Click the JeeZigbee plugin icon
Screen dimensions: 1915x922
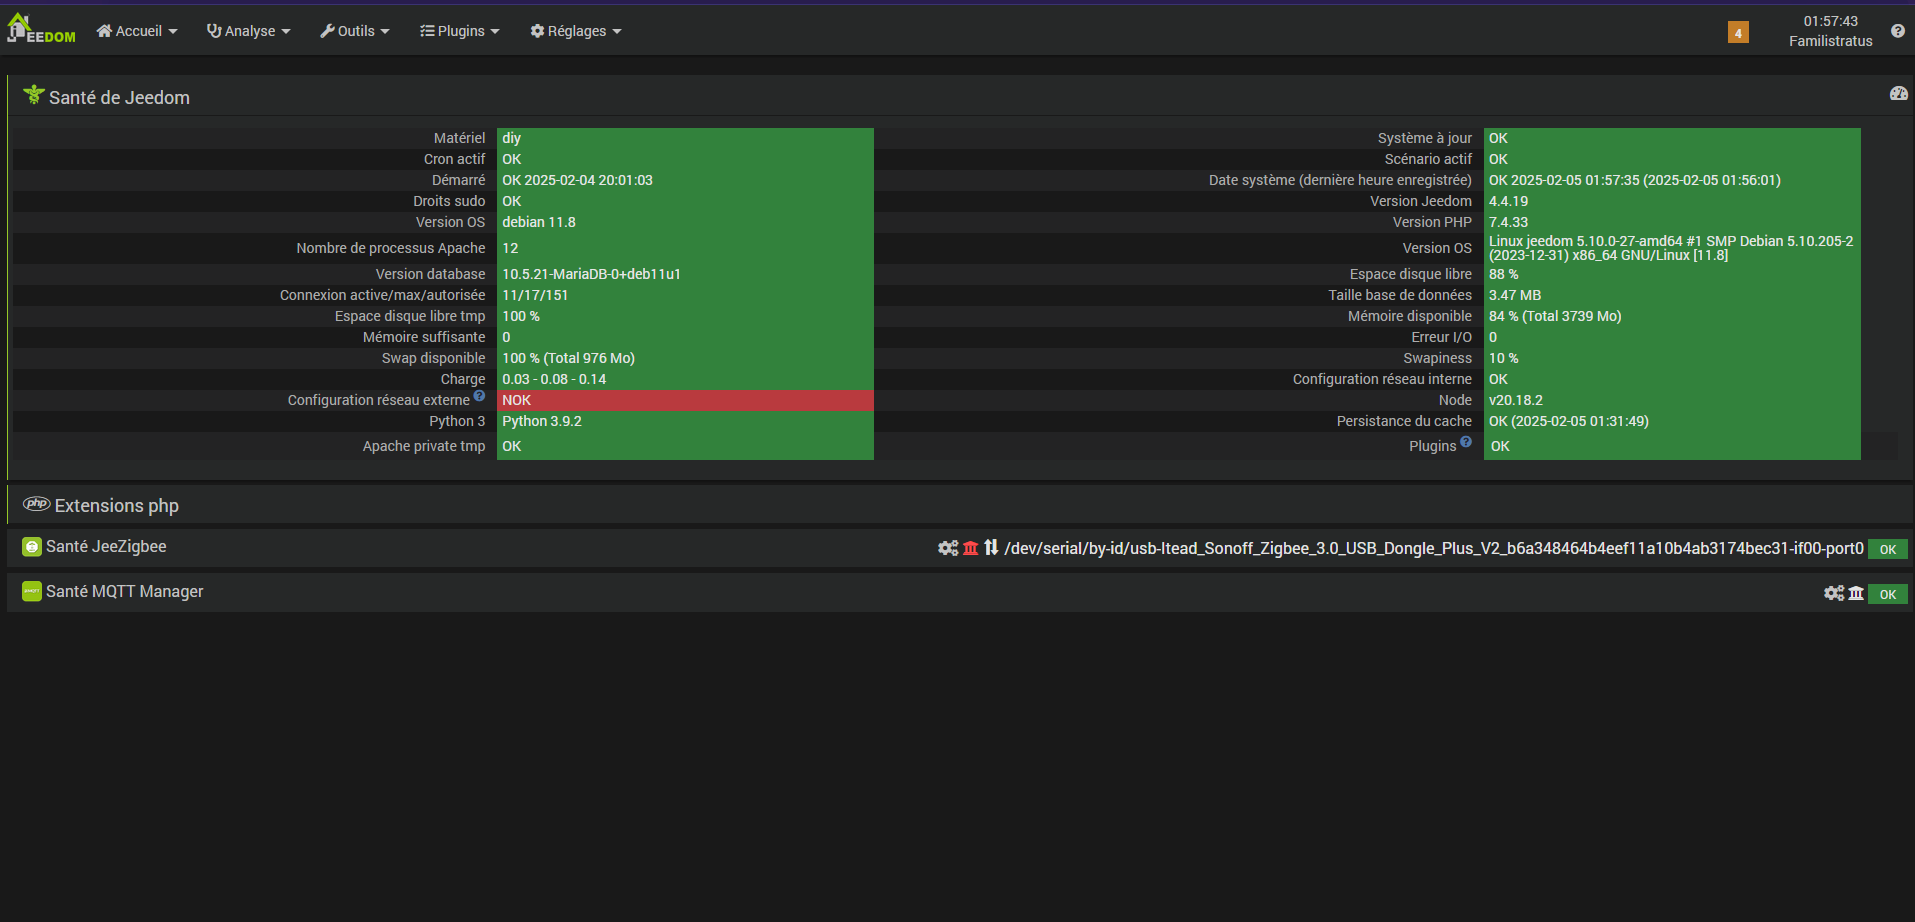(32, 546)
